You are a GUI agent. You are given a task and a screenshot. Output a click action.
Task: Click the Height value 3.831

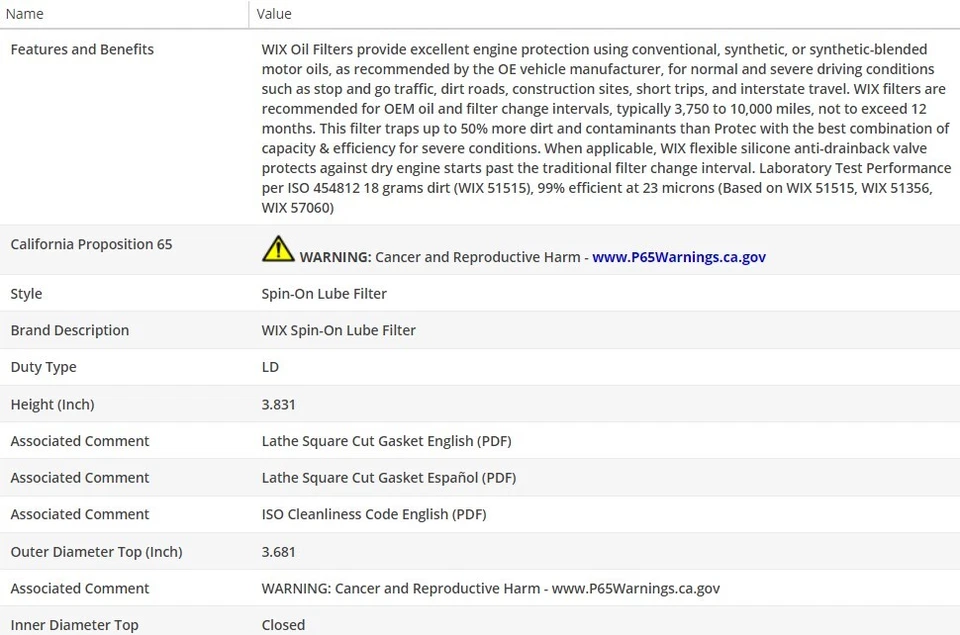click(278, 405)
